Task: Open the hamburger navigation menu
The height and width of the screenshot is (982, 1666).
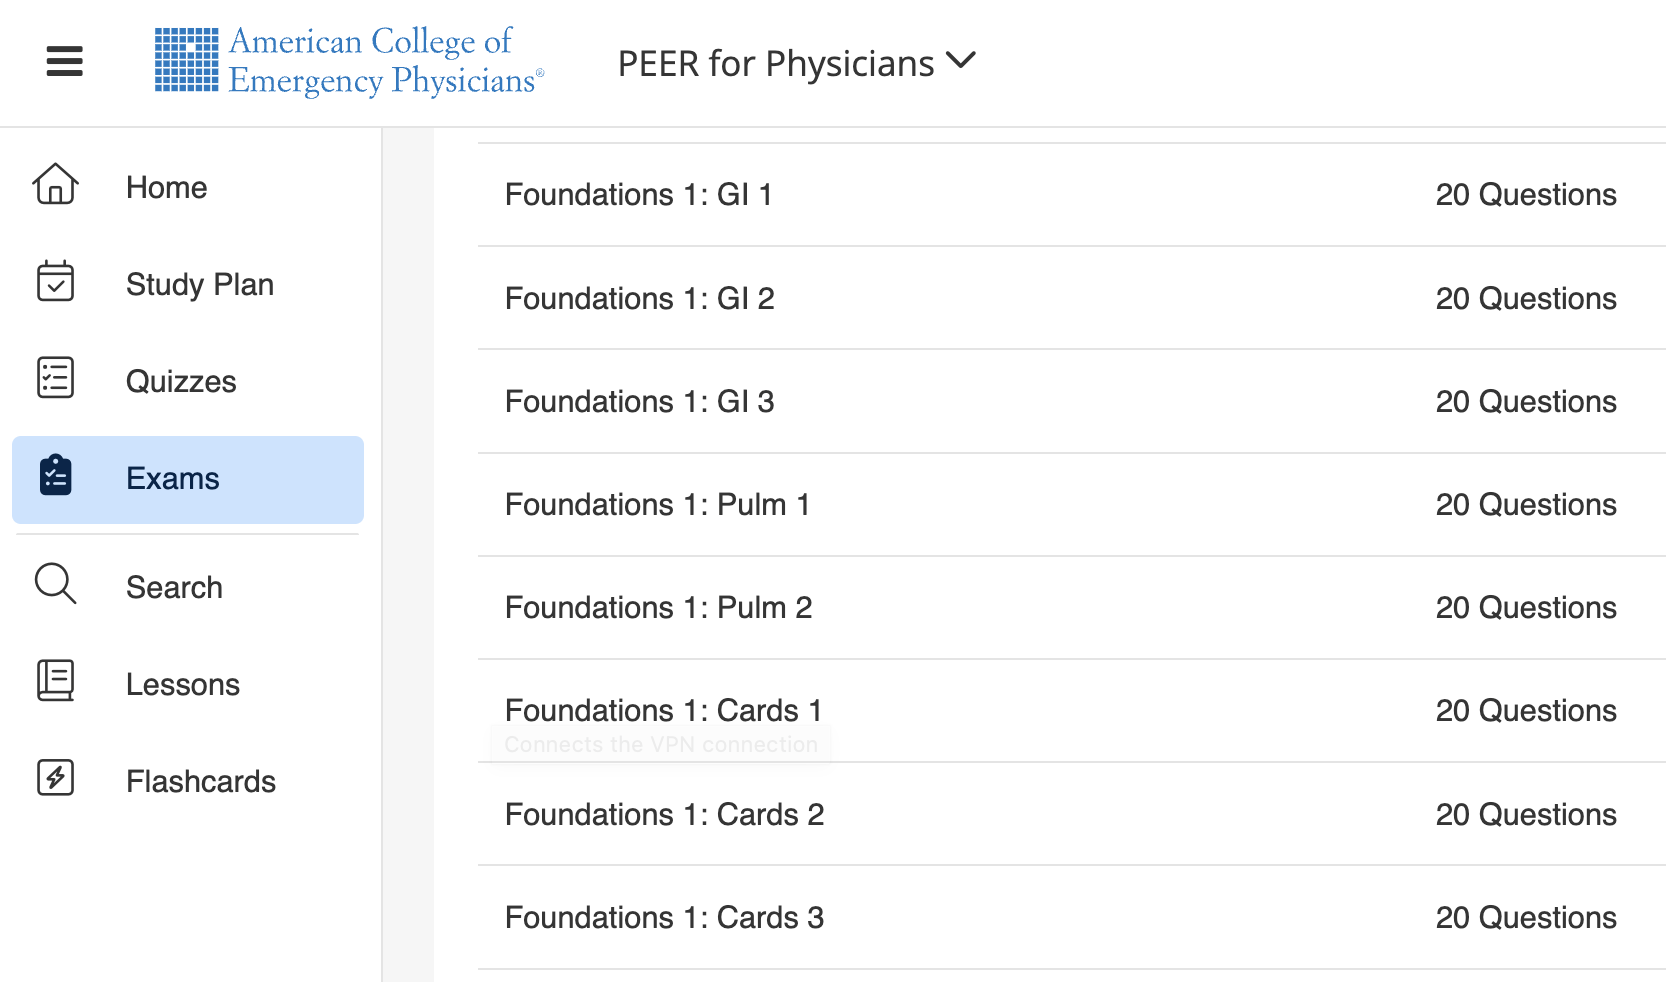Action: pos(63,61)
